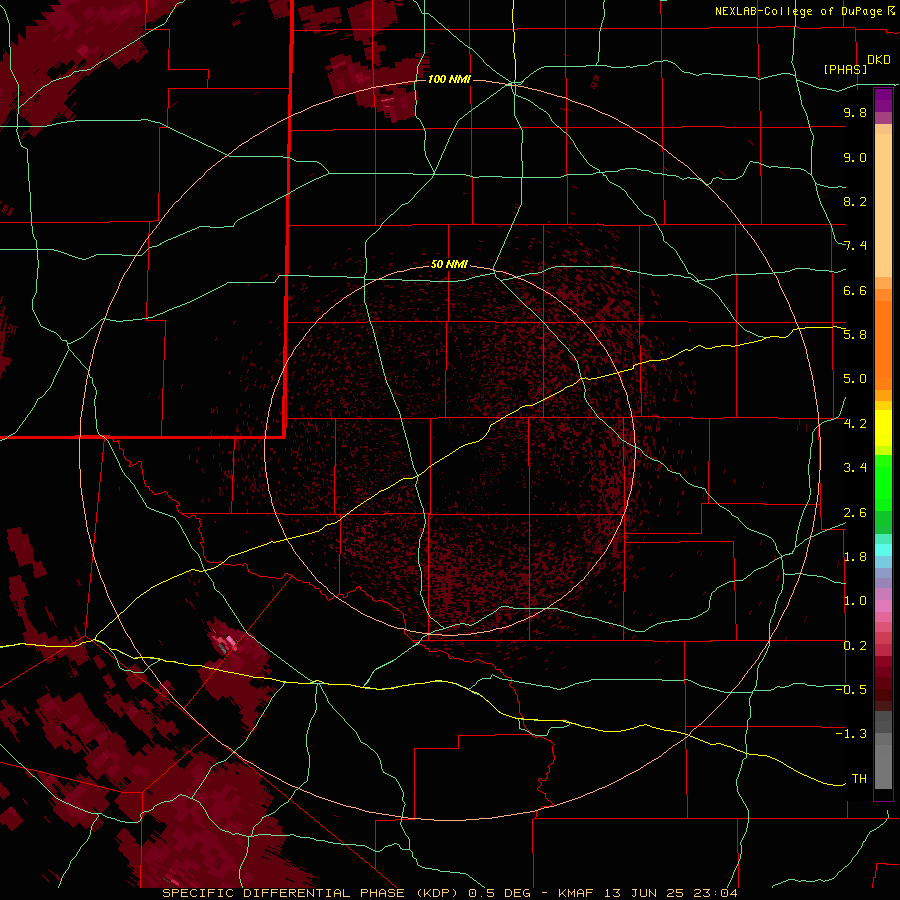
Task: Click the TH threshold label
Action: pos(859,779)
